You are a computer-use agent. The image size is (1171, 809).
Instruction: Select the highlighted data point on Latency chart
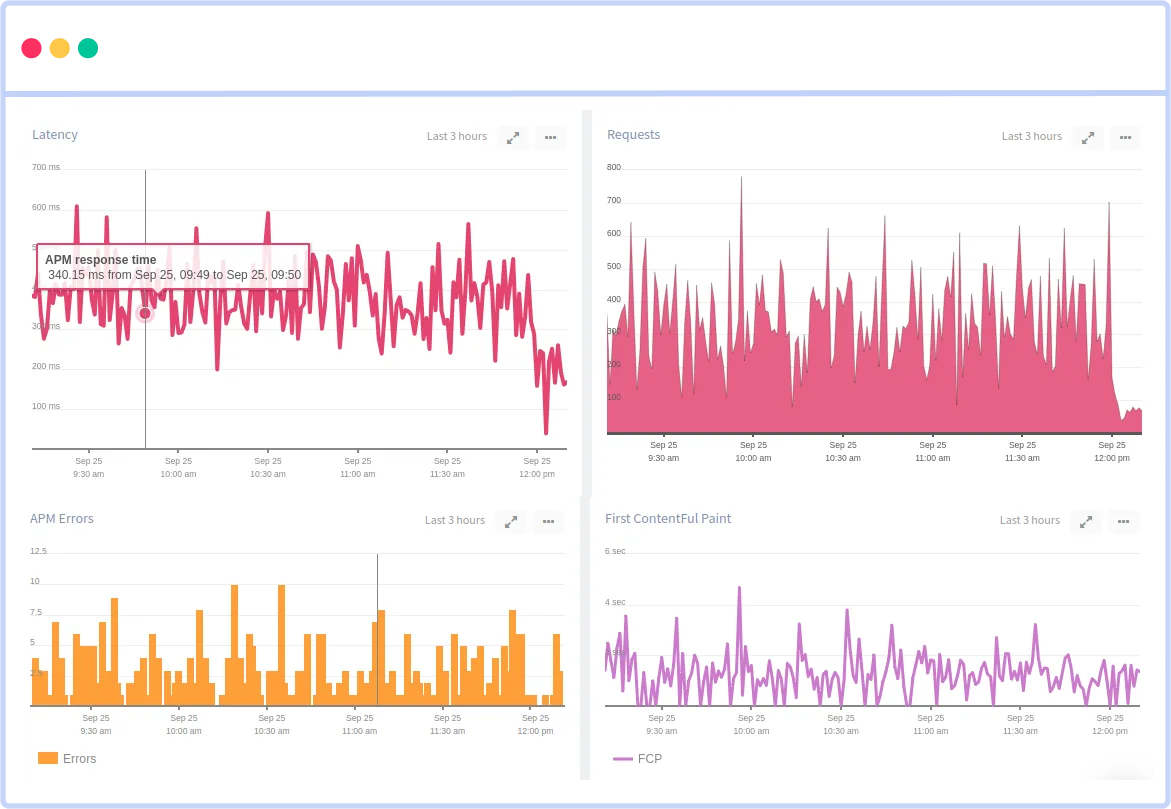[x=145, y=314]
